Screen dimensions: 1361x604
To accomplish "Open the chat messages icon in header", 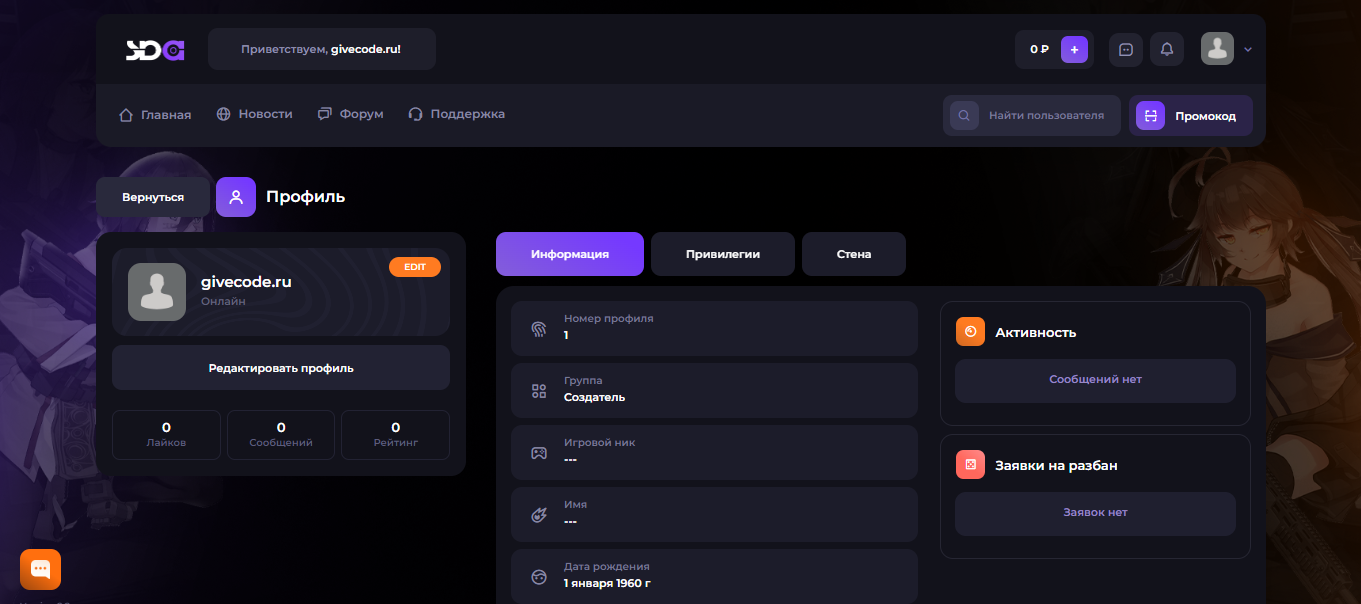I will [1126, 49].
